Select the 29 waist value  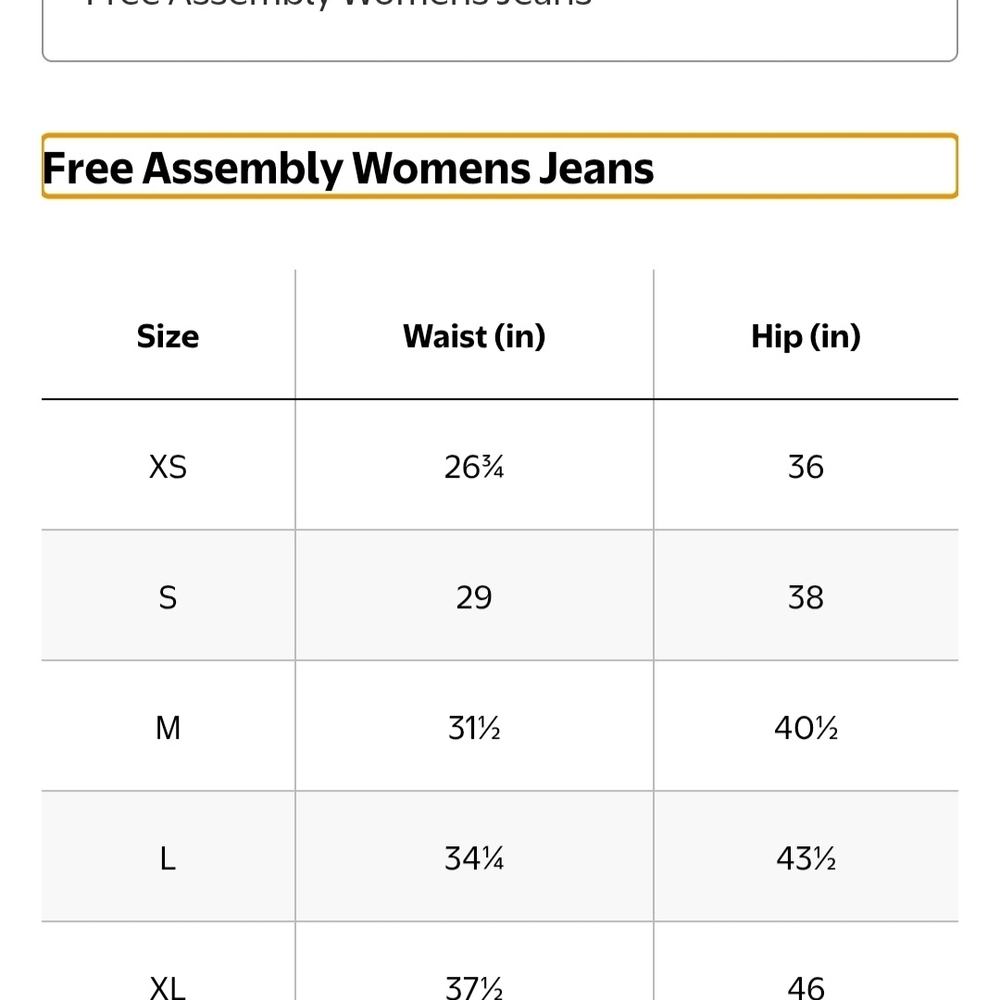coord(474,598)
